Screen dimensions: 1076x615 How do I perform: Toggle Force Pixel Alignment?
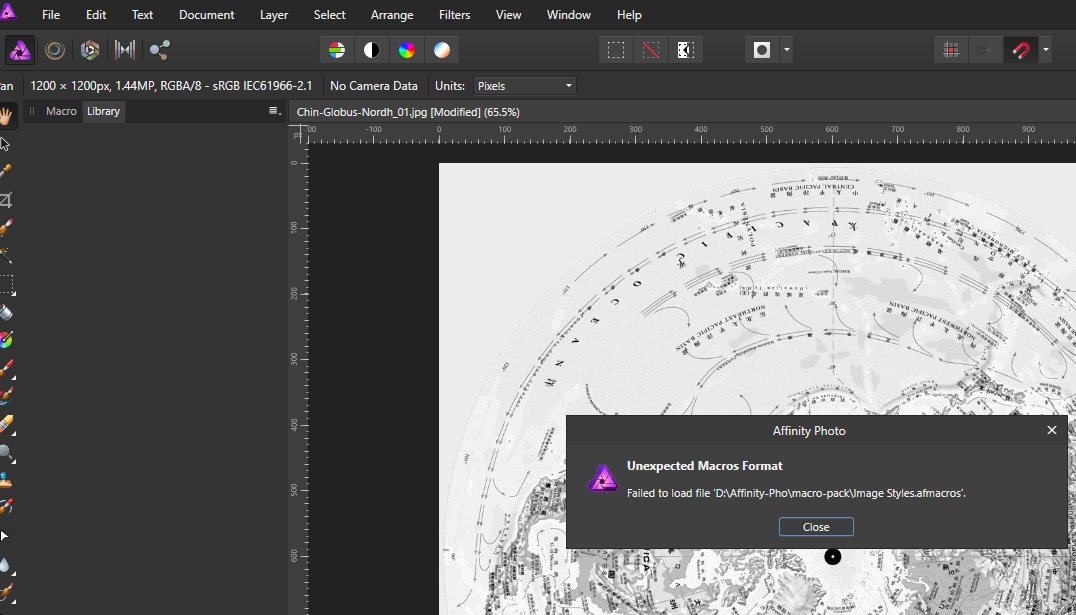951,50
